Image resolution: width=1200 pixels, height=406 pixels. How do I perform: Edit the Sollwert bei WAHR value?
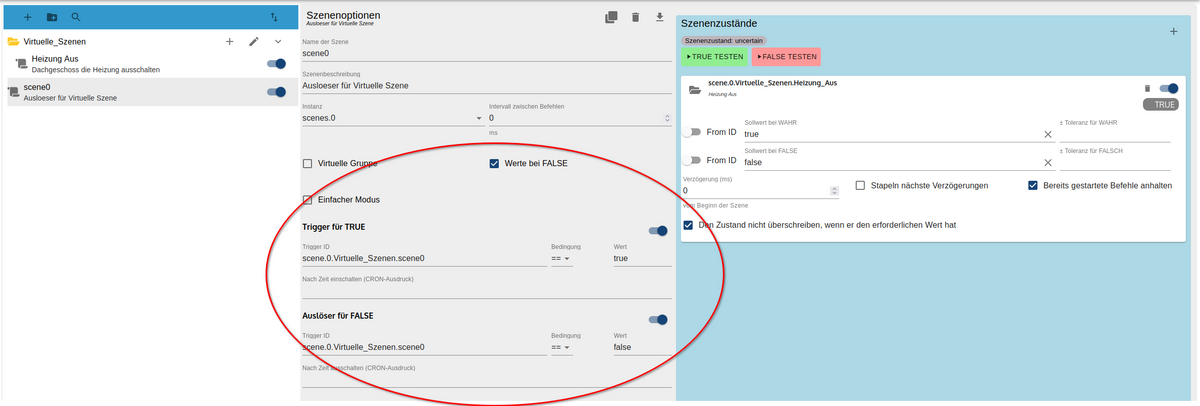(890, 134)
